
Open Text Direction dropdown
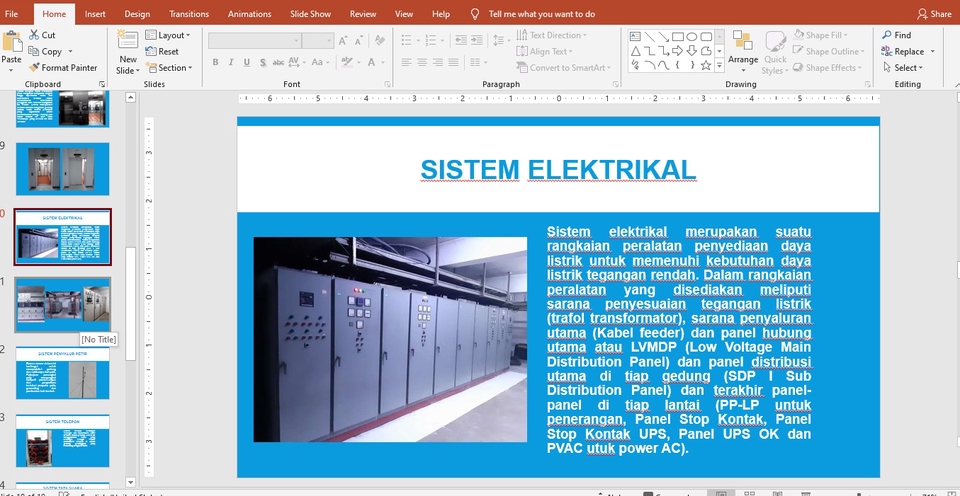[x=552, y=35]
